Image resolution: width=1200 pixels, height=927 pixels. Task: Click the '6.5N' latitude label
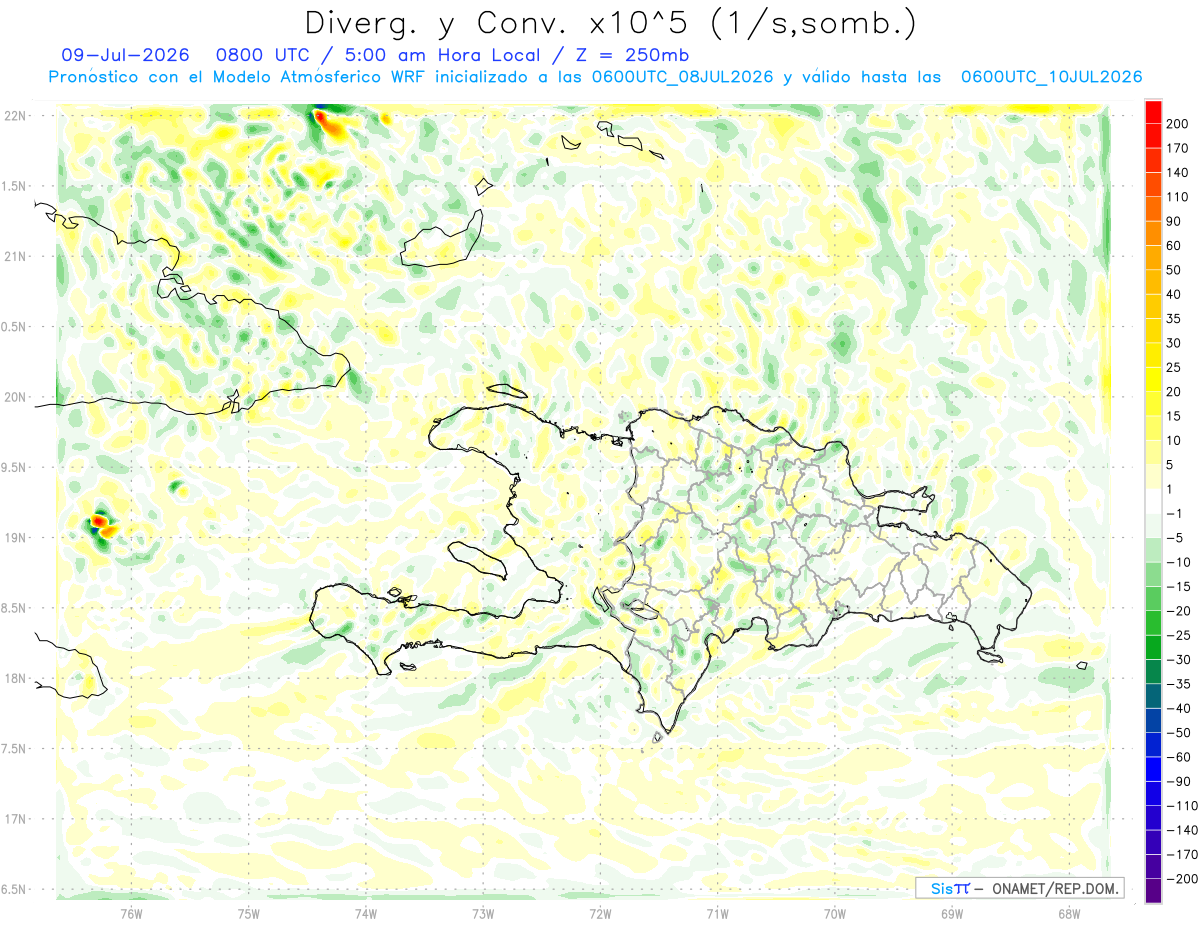coord(13,889)
